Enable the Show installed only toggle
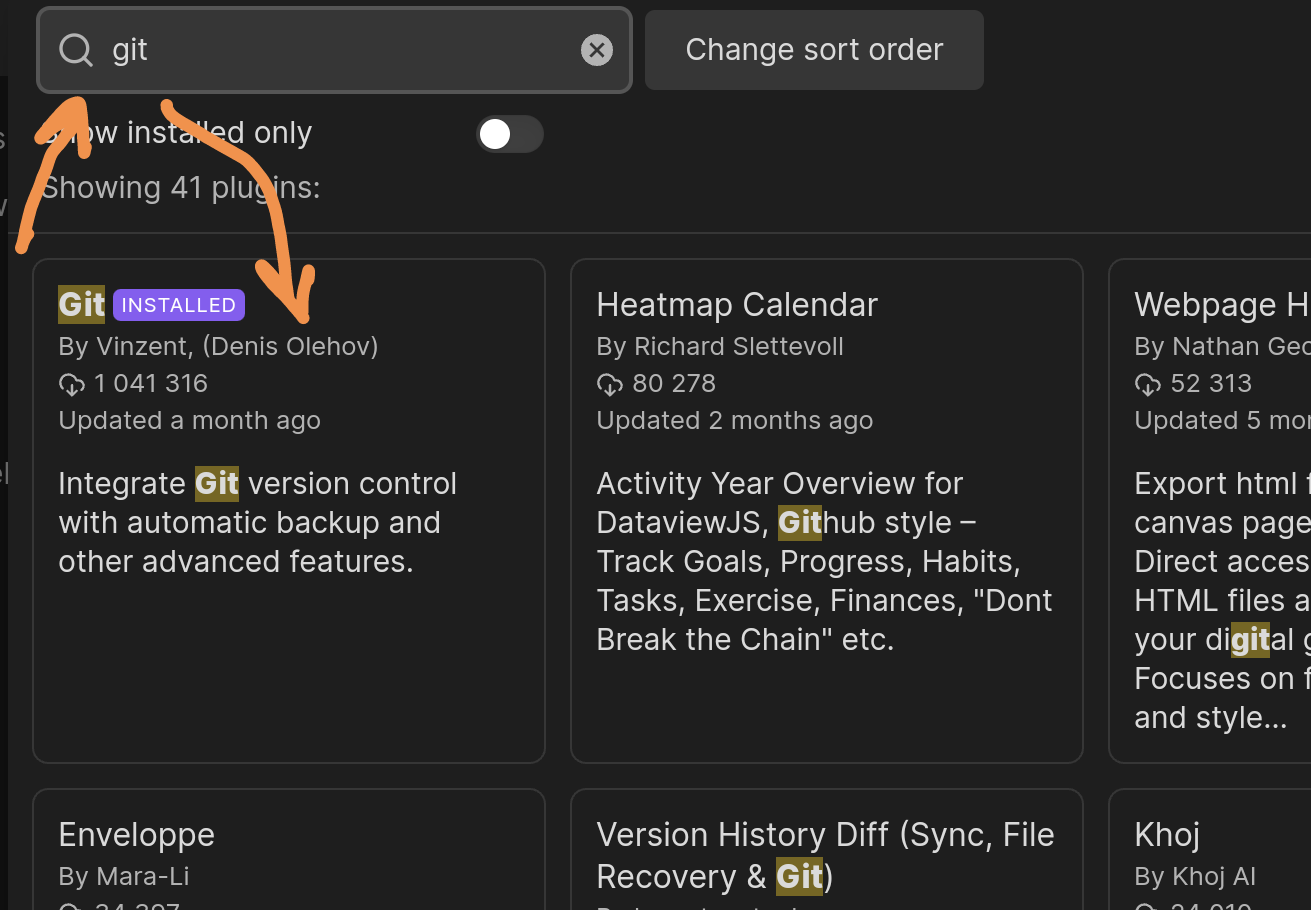1311x910 pixels. point(509,134)
